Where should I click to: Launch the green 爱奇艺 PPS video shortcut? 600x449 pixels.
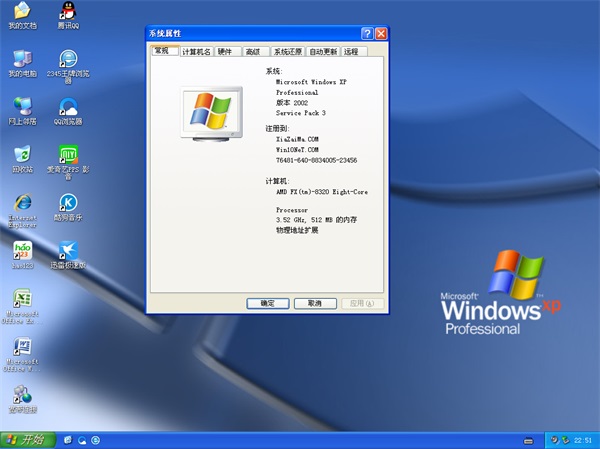[x=68, y=155]
